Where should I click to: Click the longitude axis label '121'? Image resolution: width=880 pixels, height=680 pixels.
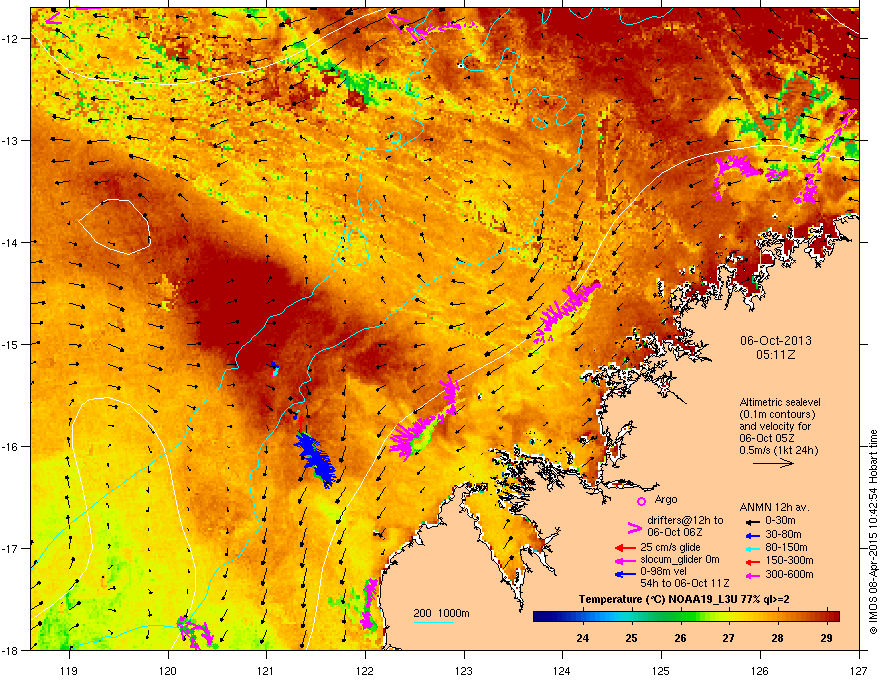[266, 670]
